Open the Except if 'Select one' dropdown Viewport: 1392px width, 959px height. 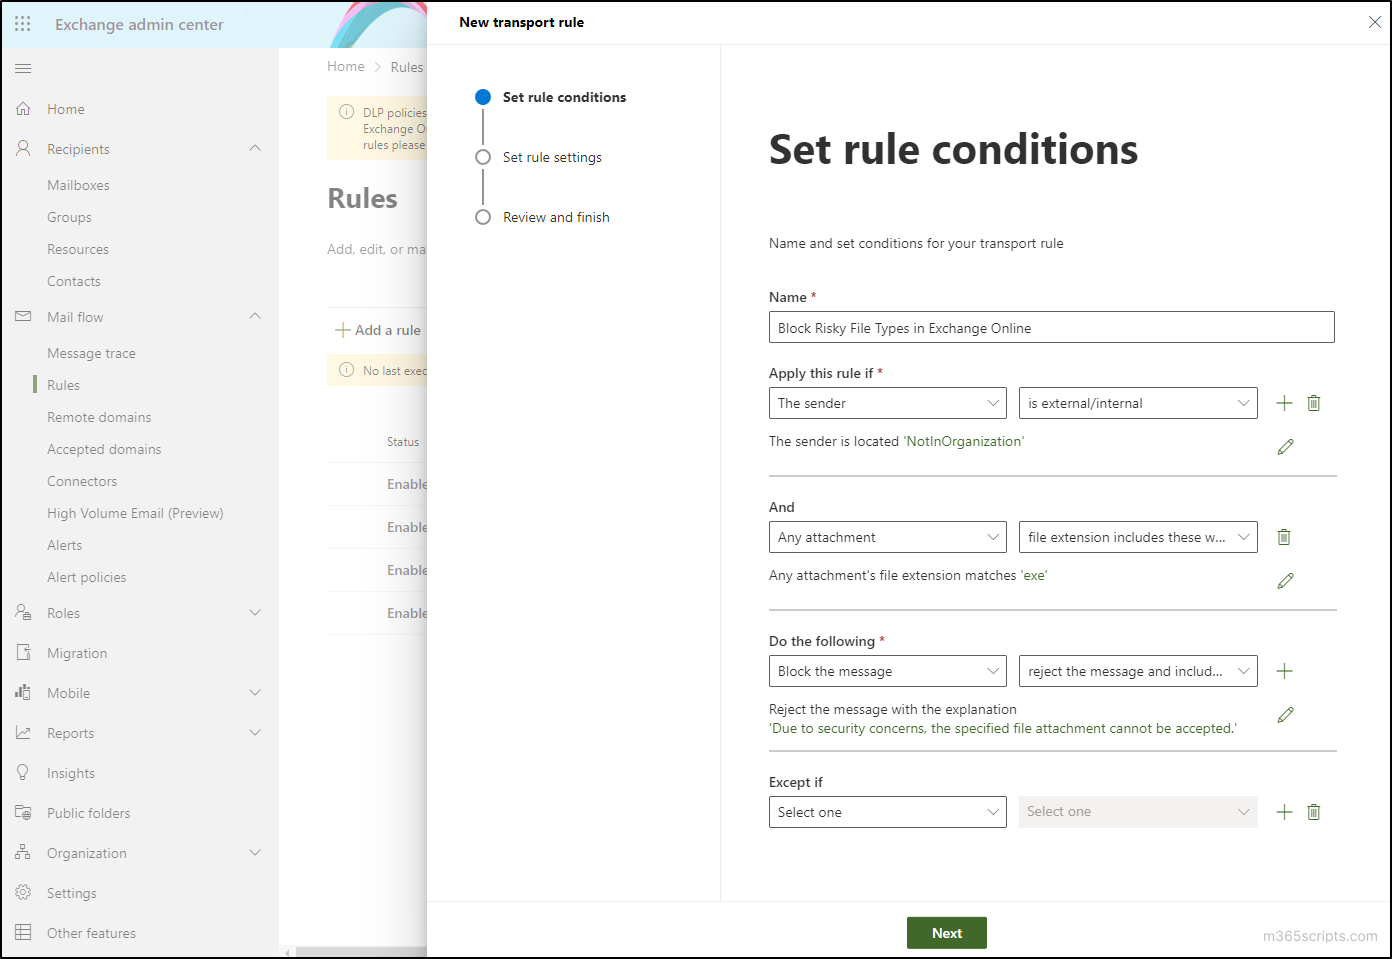click(887, 812)
